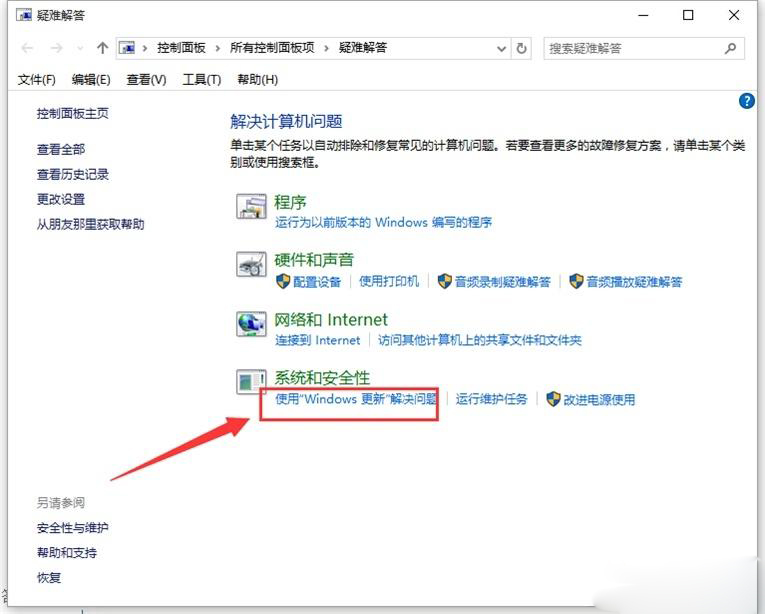
Task: Open the 编辑(E) menu
Action: point(91,80)
